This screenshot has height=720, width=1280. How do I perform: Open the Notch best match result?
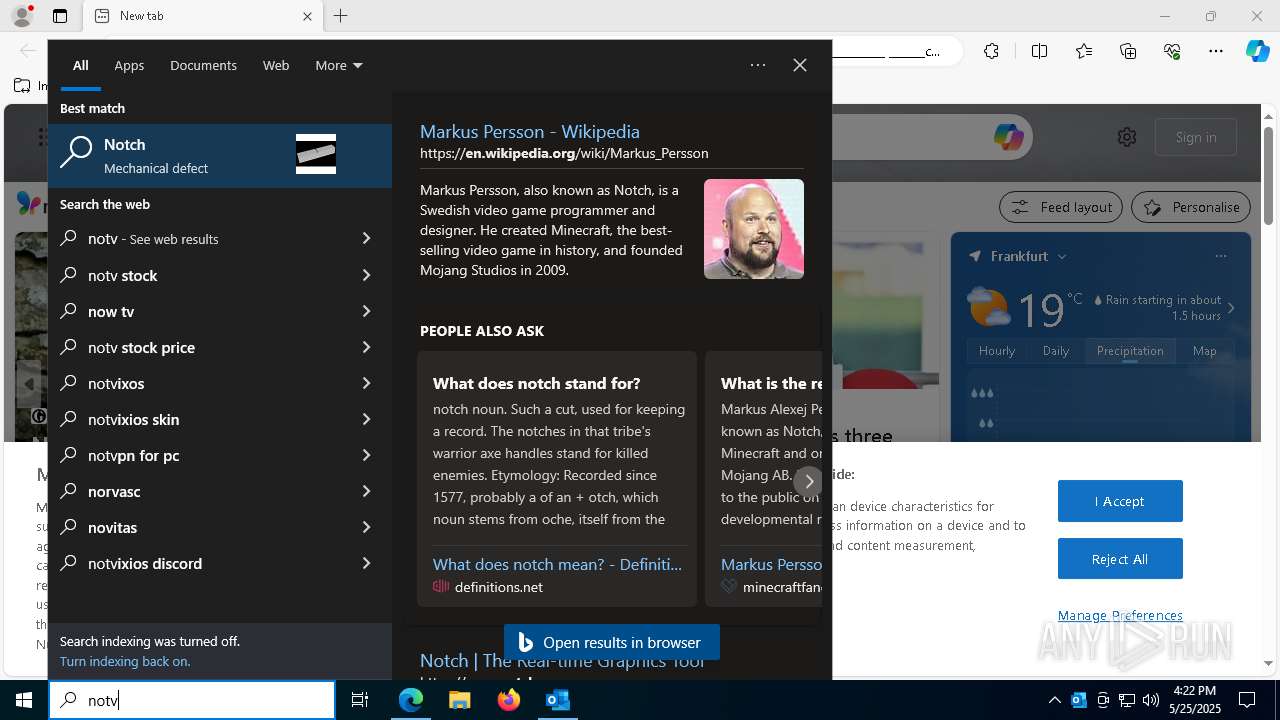tap(220, 155)
